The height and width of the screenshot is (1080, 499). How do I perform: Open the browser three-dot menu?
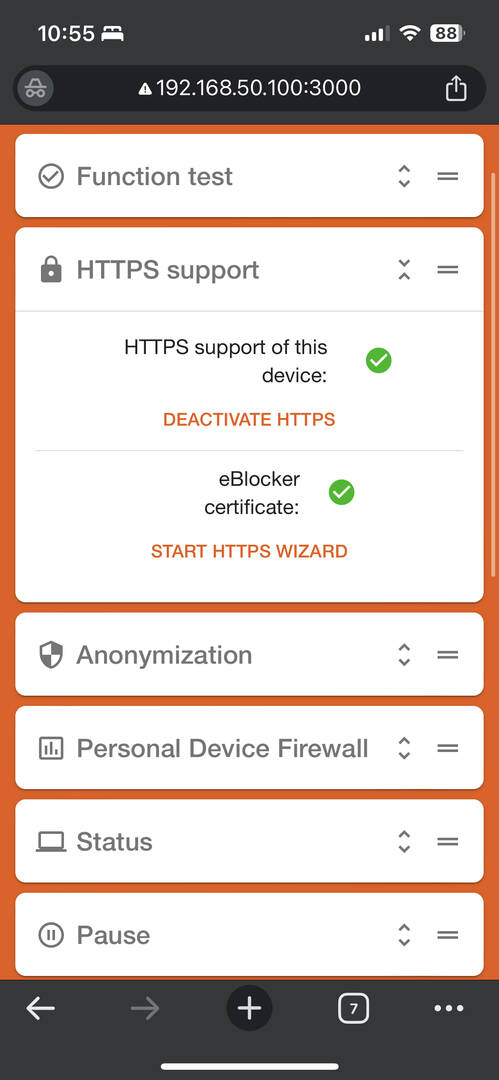tap(449, 1009)
